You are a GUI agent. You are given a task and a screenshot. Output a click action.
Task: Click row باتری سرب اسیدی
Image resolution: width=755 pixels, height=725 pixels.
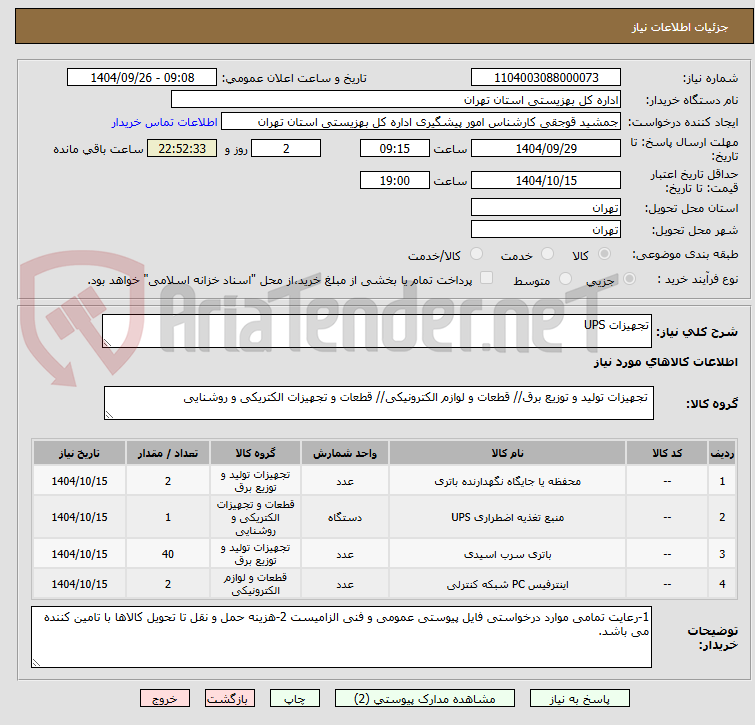pos(385,554)
